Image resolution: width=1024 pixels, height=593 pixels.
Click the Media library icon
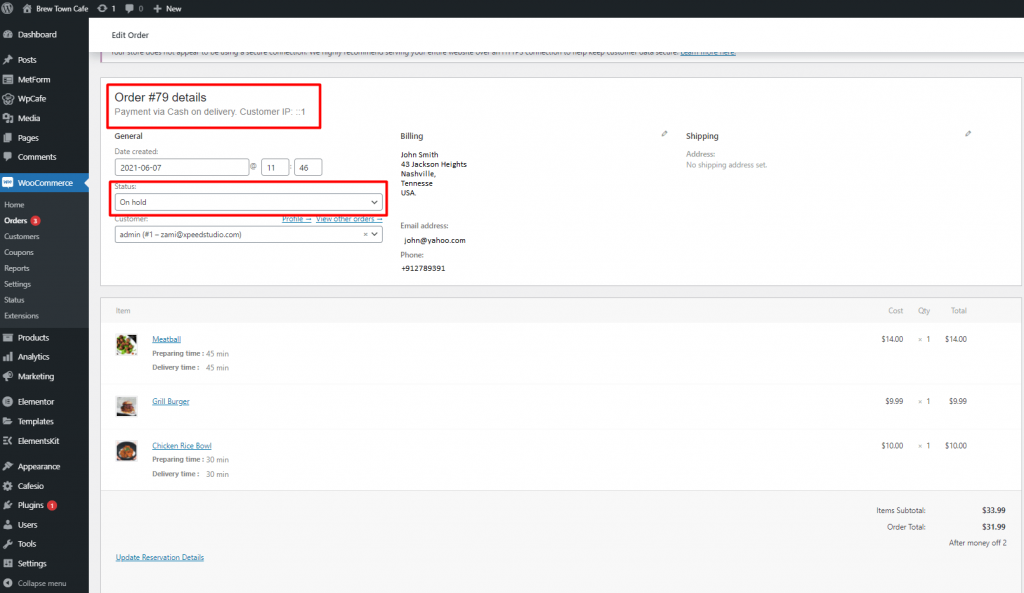tap(8, 118)
